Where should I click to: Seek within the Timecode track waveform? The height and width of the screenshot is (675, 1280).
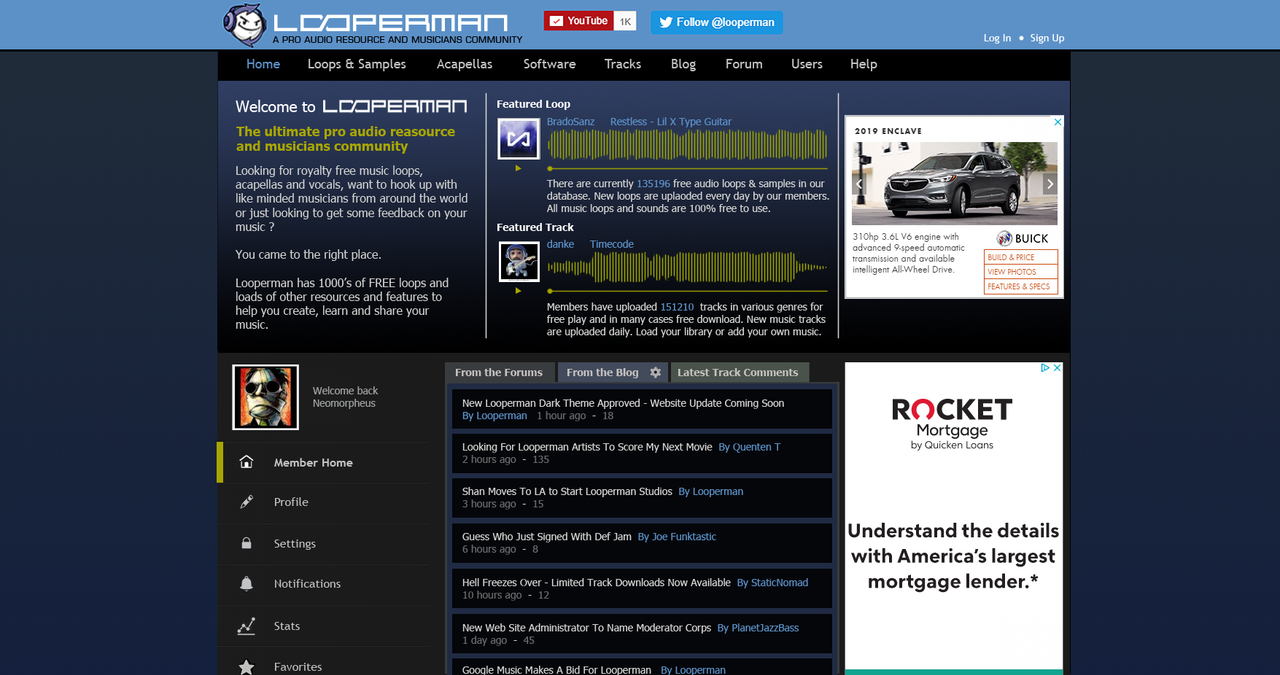point(688,268)
